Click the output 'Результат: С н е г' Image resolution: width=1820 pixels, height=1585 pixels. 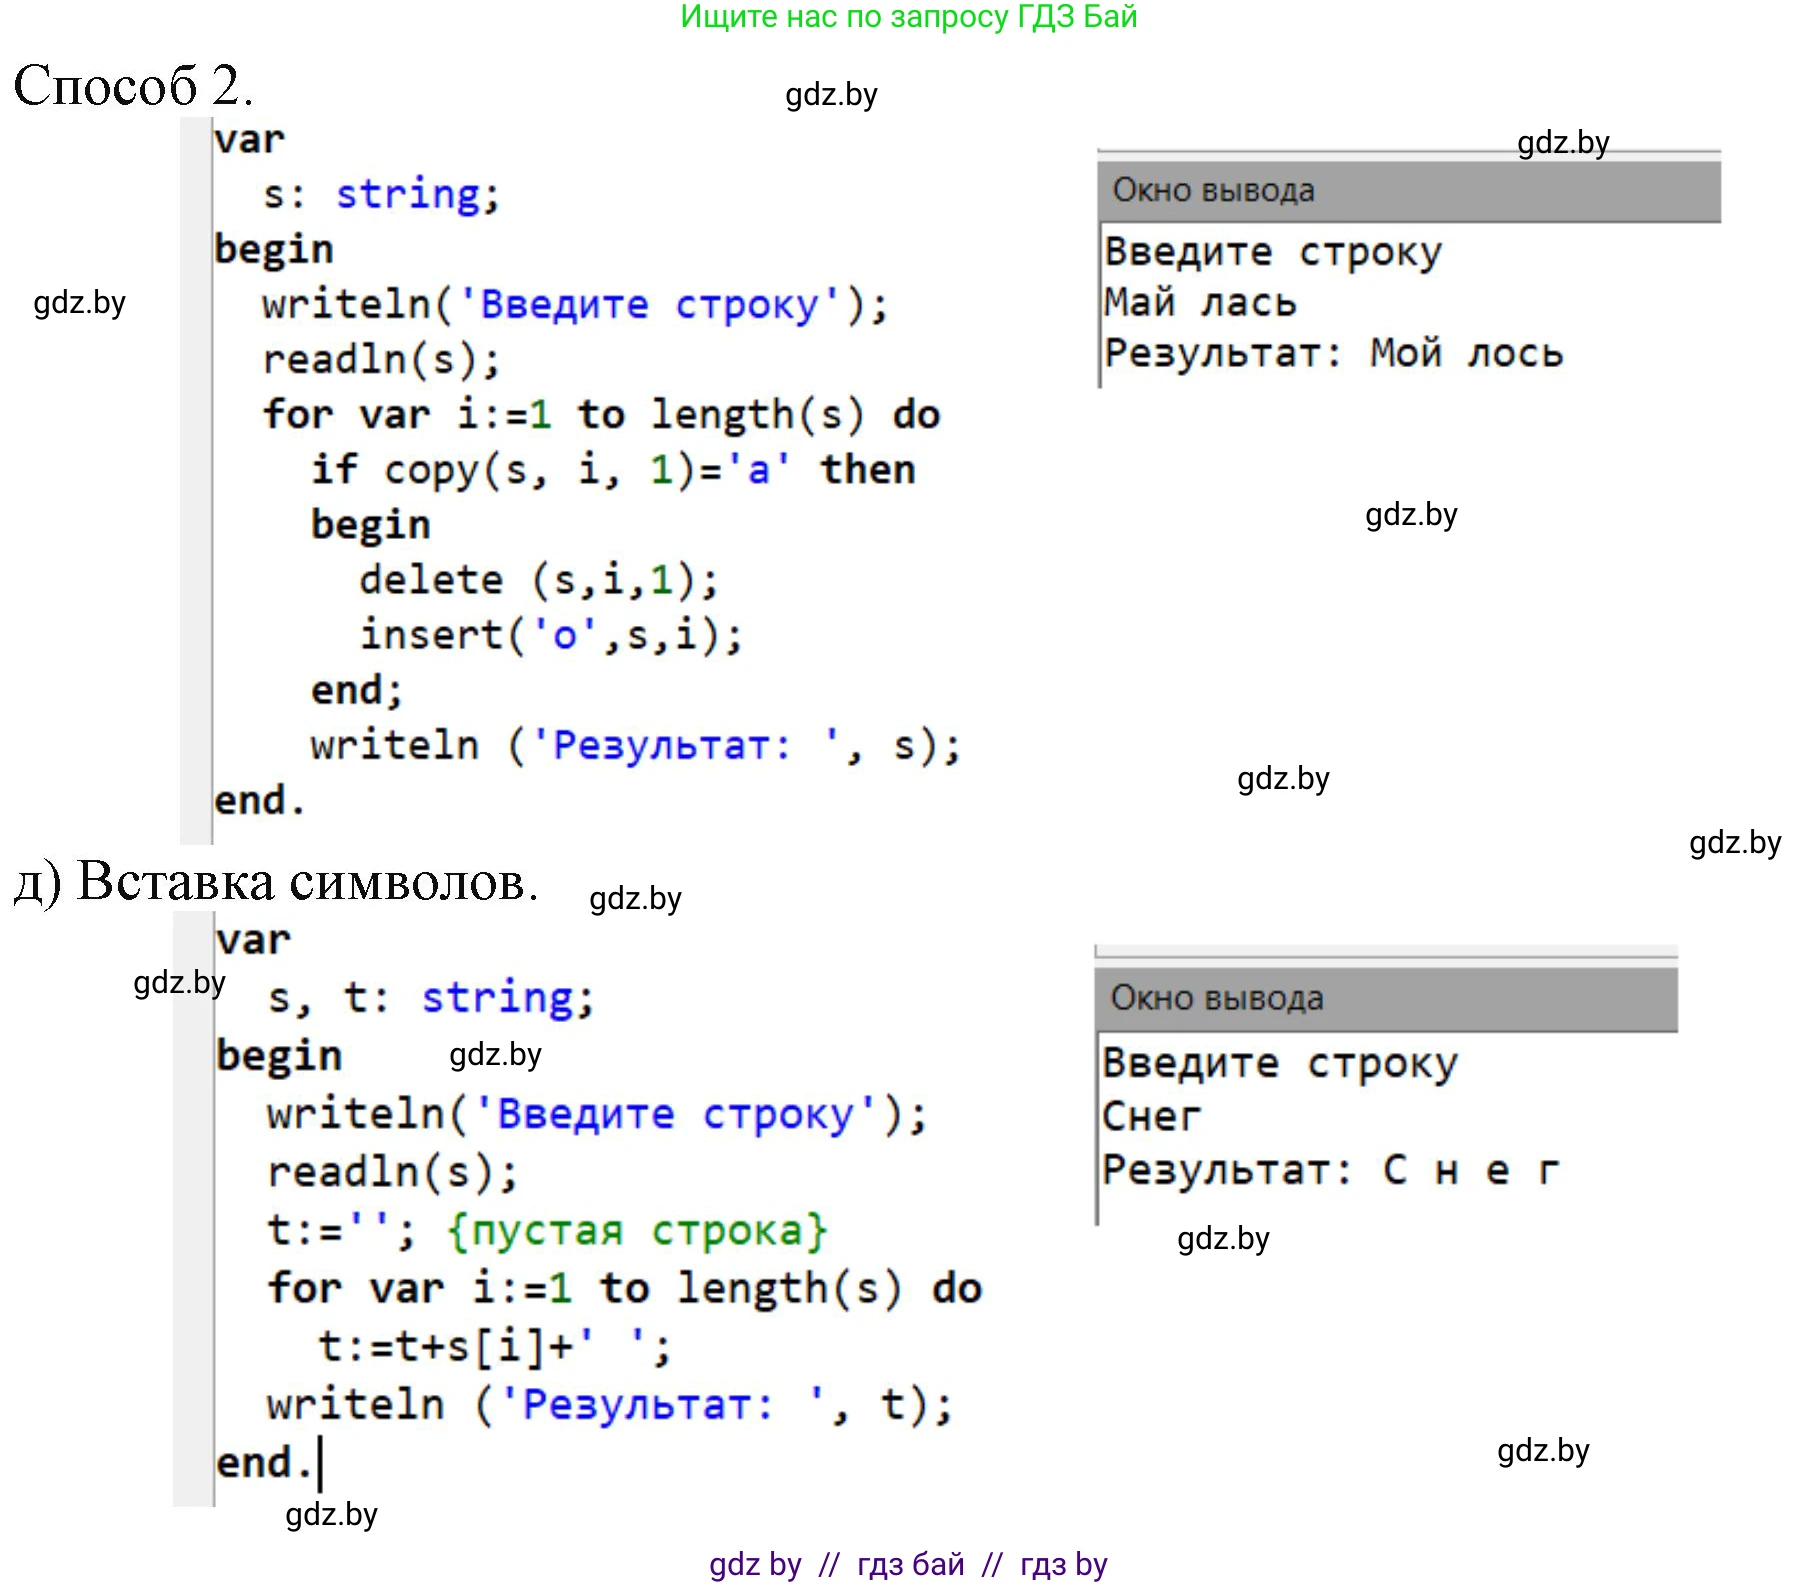pos(1330,1169)
